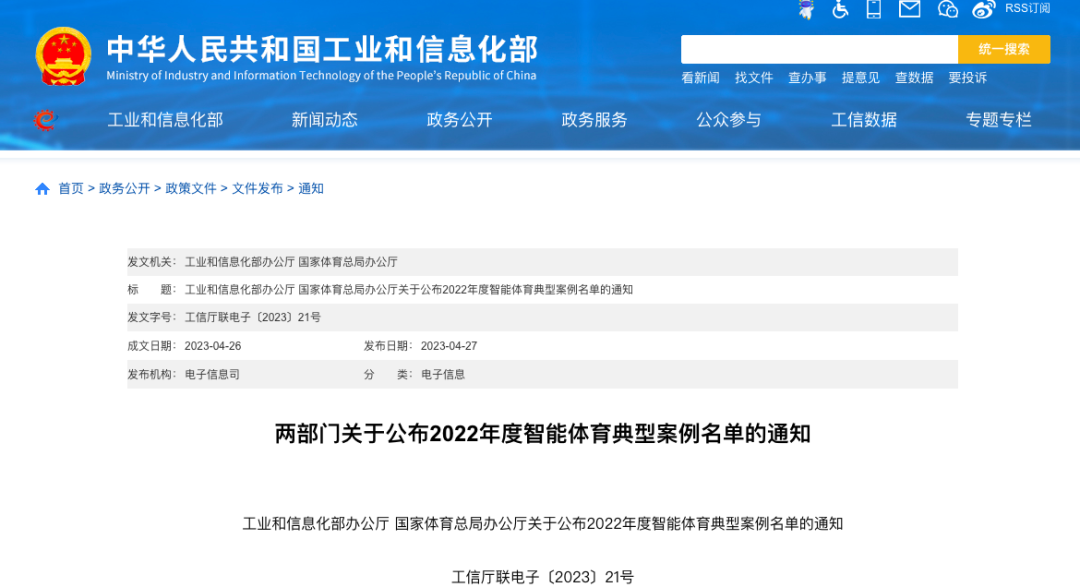The image size is (1080, 587).
Task: Open 工信数据 nav menu
Action: (864, 120)
